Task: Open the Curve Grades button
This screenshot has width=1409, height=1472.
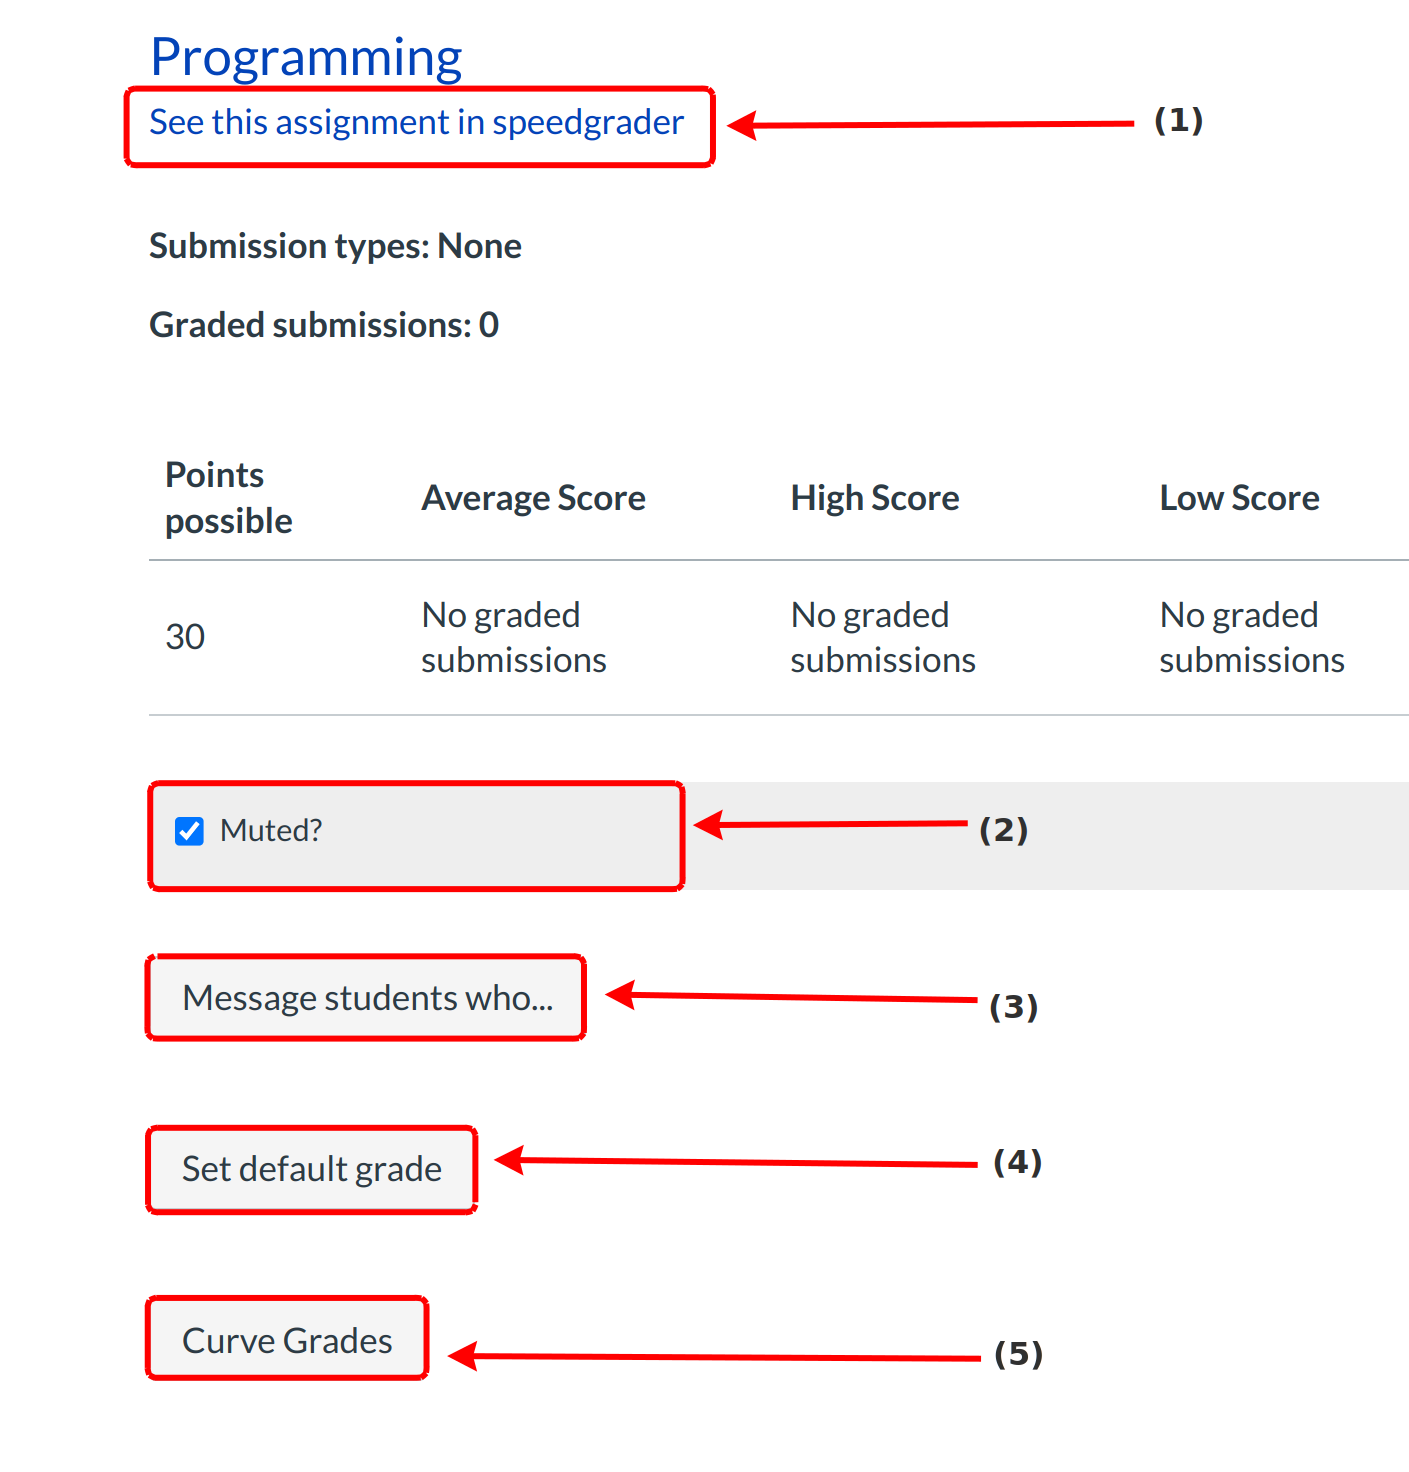Action: pyautogui.click(x=287, y=1340)
